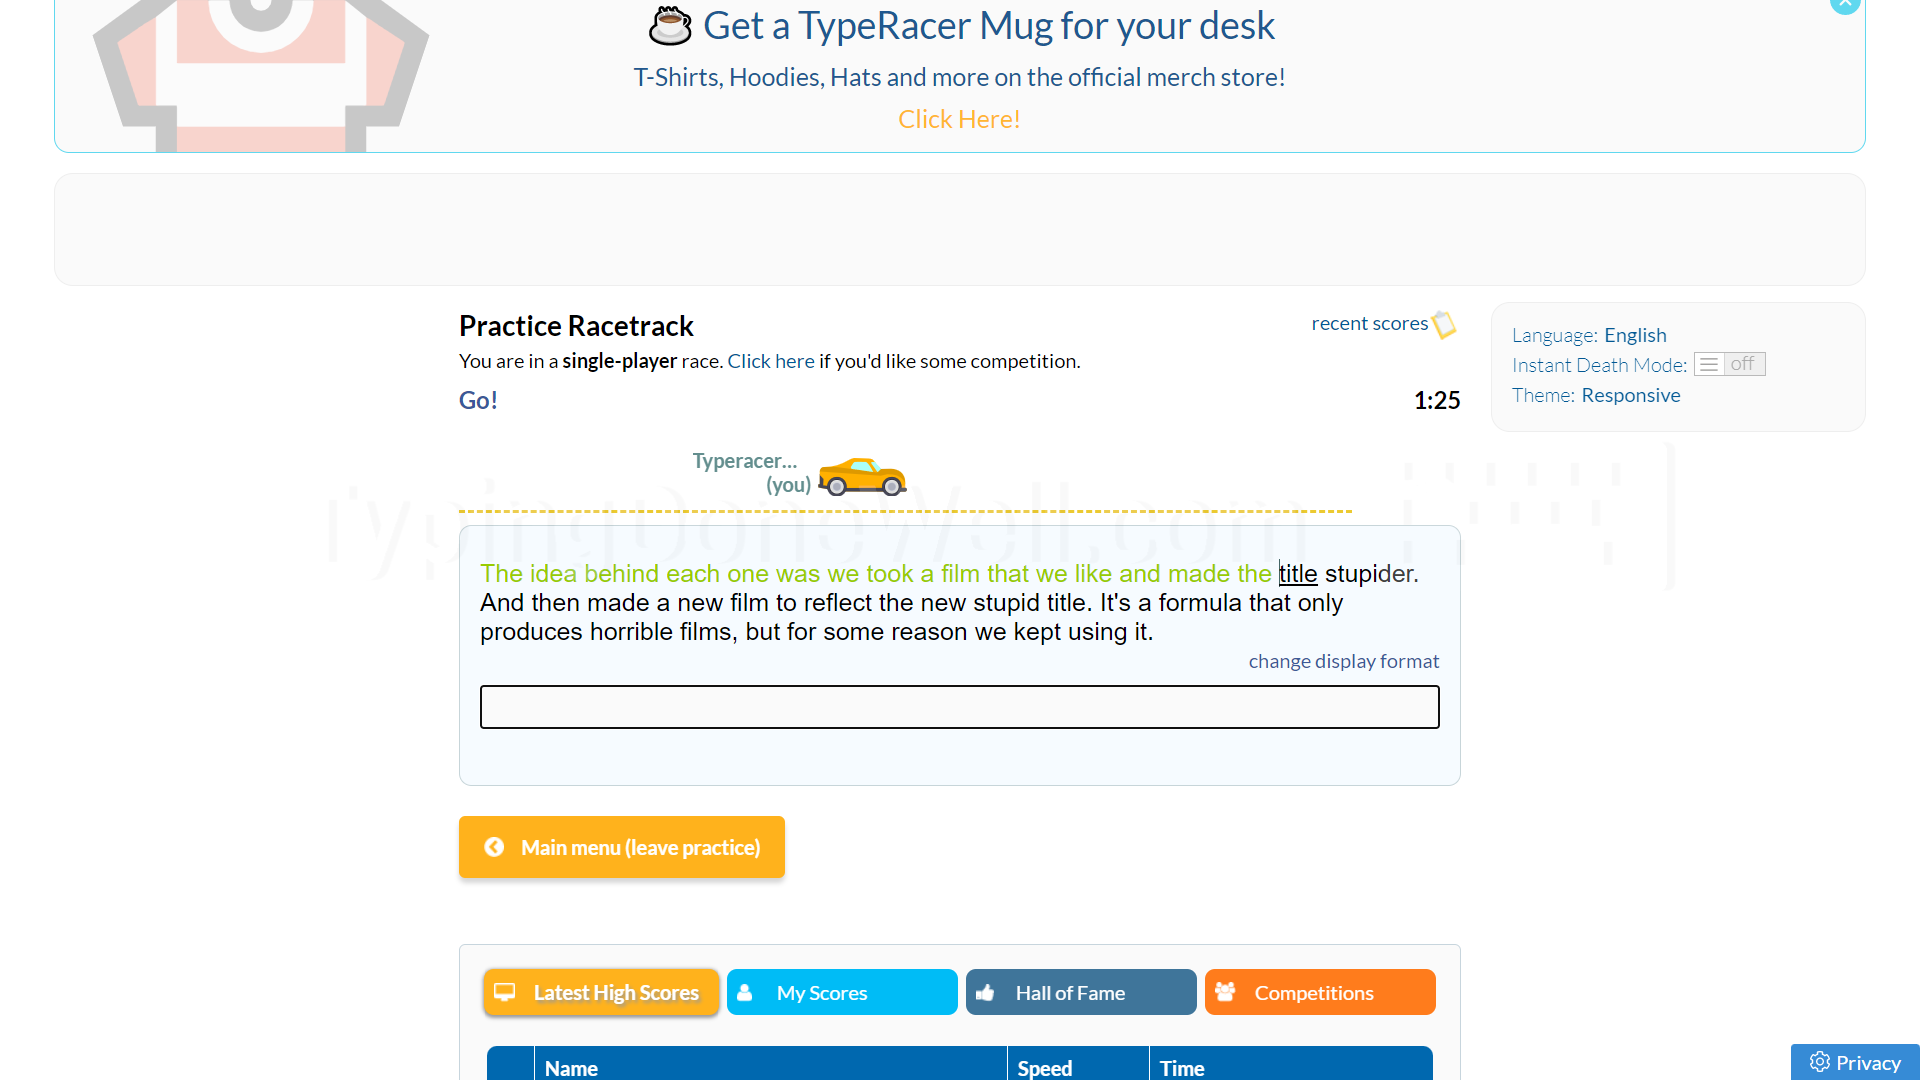Click the TypeRacer merch store link
1920x1080 pixels.
[960, 119]
